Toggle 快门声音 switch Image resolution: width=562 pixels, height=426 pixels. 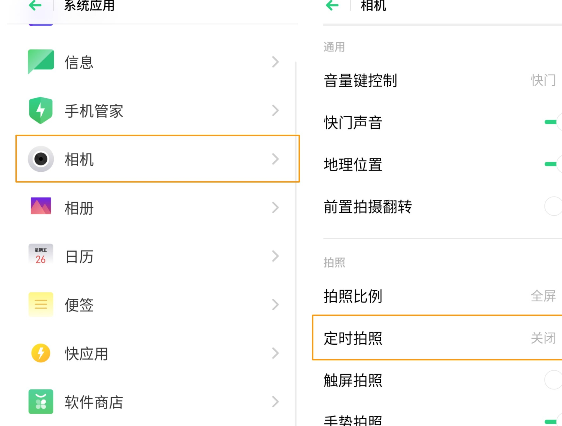coord(553,122)
